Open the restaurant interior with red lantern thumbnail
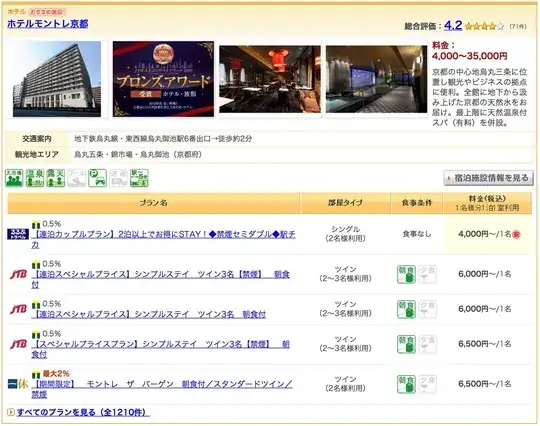This screenshot has width=540, height=426. coord(270,79)
